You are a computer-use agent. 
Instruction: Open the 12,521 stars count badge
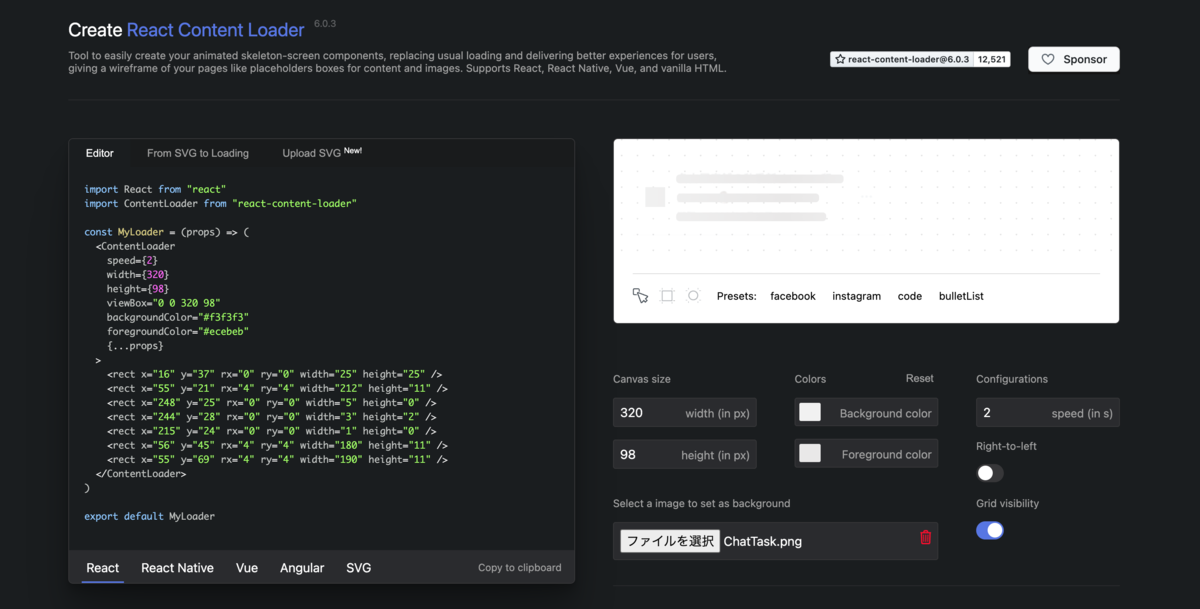coord(992,60)
